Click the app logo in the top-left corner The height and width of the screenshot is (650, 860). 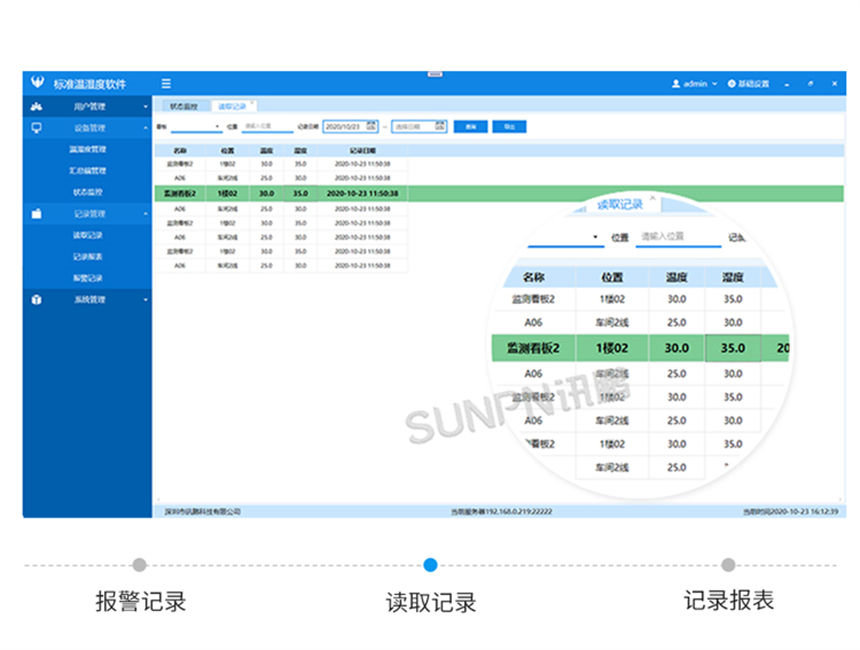pyautogui.click(x=37, y=84)
